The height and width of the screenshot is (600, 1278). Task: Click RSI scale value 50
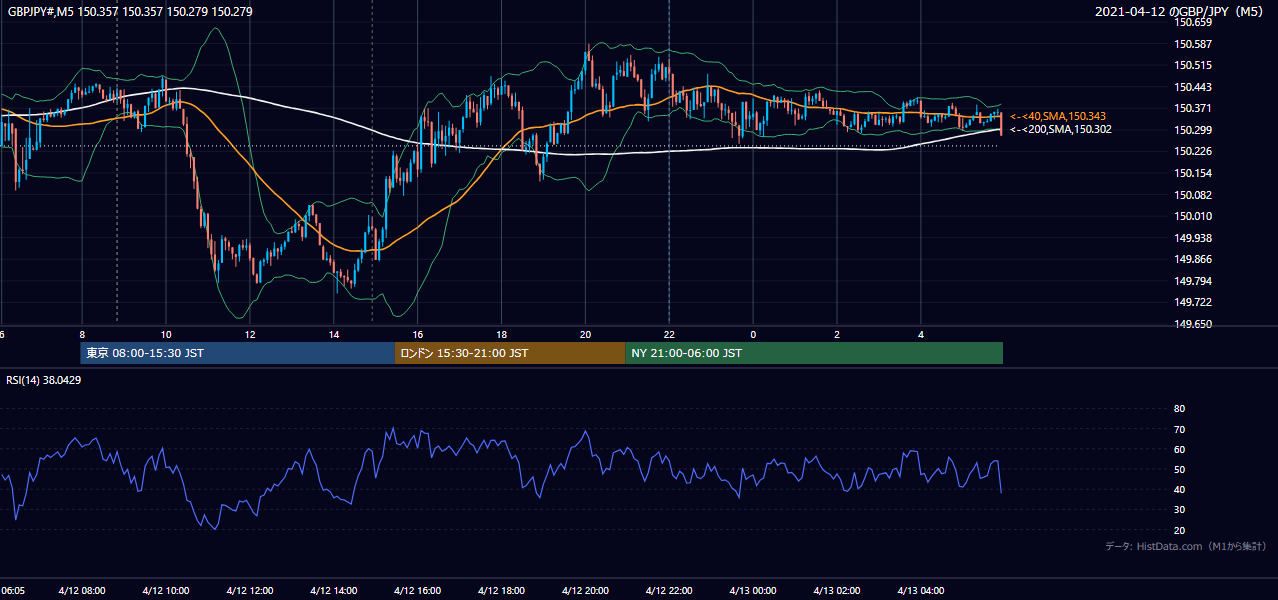pos(1179,469)
